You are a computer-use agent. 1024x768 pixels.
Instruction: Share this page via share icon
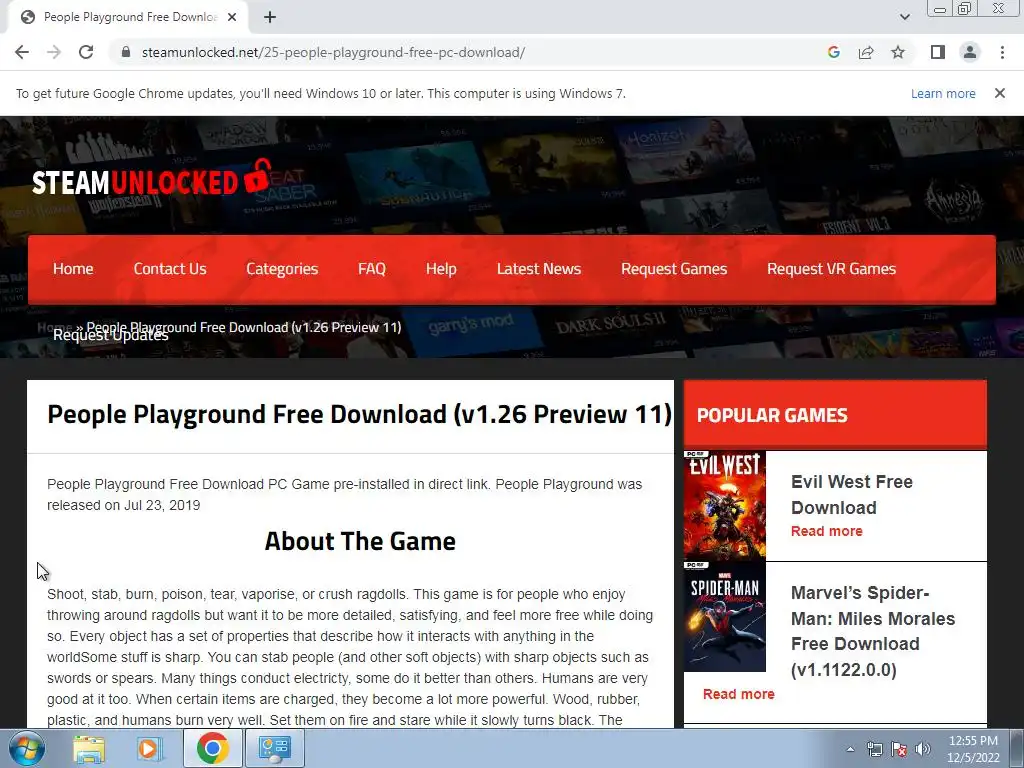(866, 52)
